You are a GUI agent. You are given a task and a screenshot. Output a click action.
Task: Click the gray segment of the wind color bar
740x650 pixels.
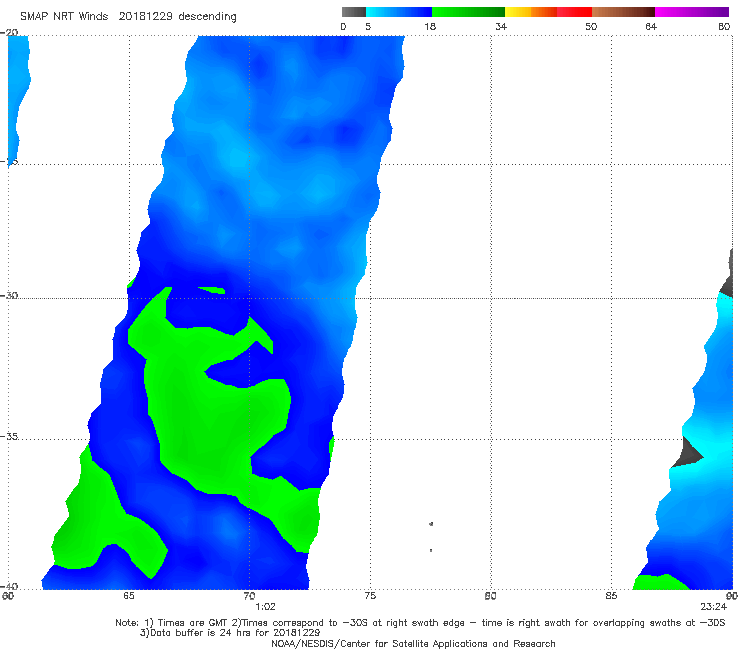tap(354, 12)
